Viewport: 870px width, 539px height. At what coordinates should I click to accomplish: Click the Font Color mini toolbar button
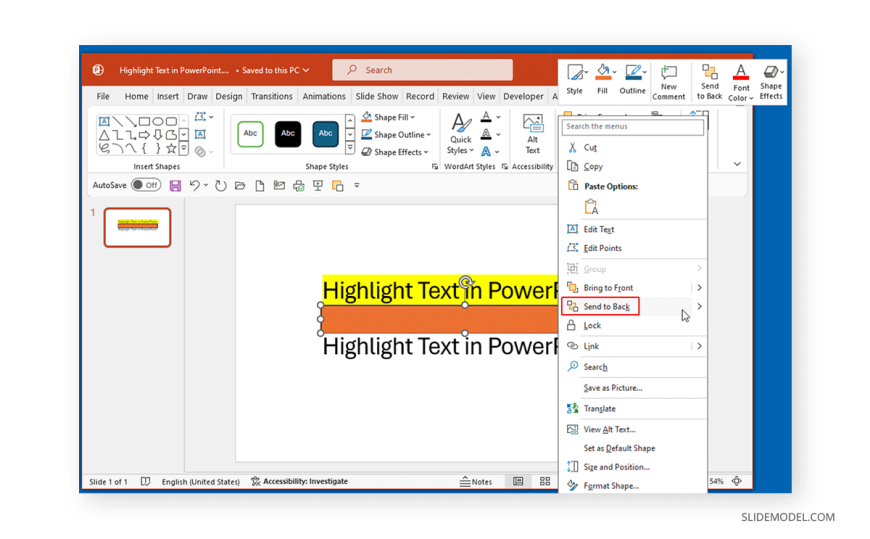coord(741,82)
